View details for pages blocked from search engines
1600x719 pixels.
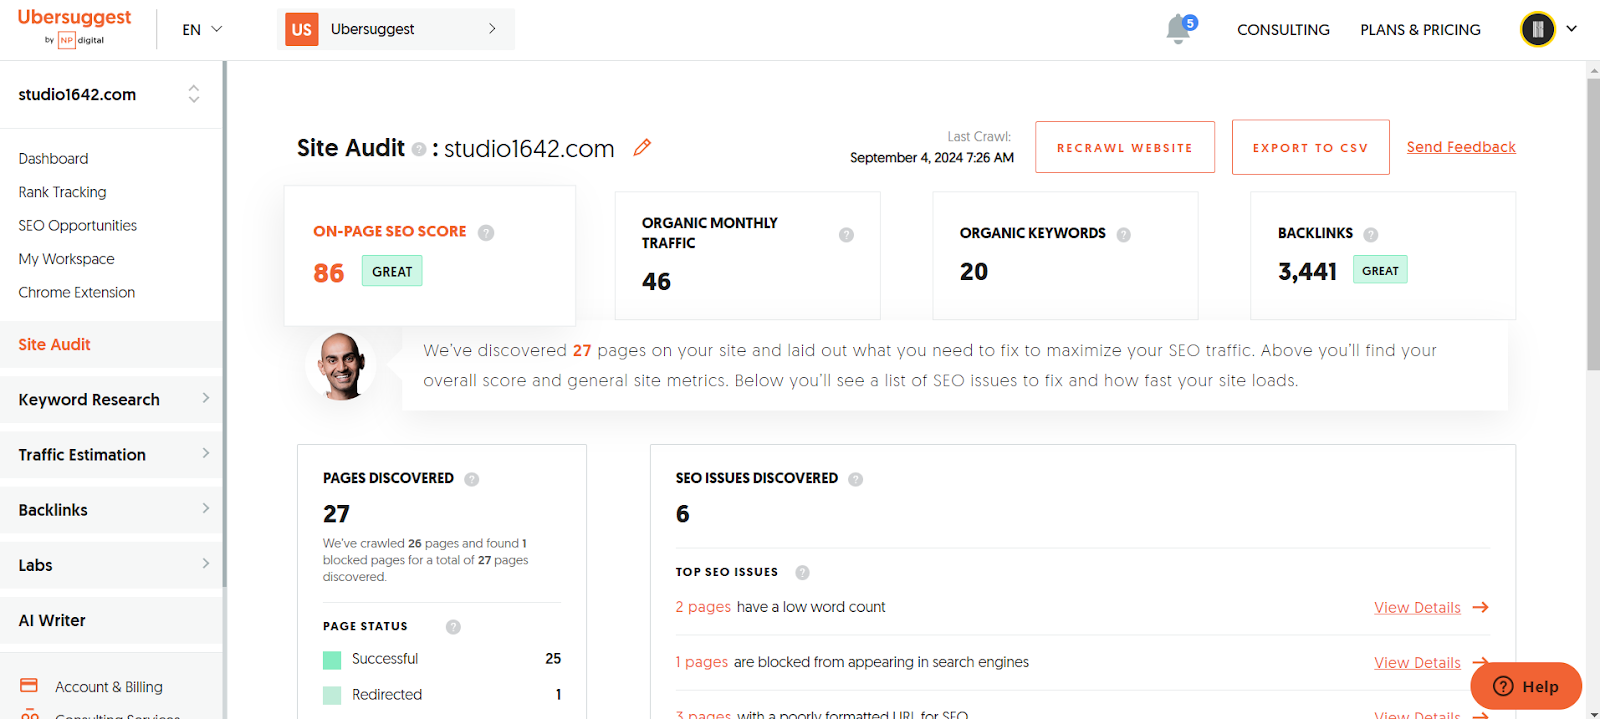[1417, 662]
